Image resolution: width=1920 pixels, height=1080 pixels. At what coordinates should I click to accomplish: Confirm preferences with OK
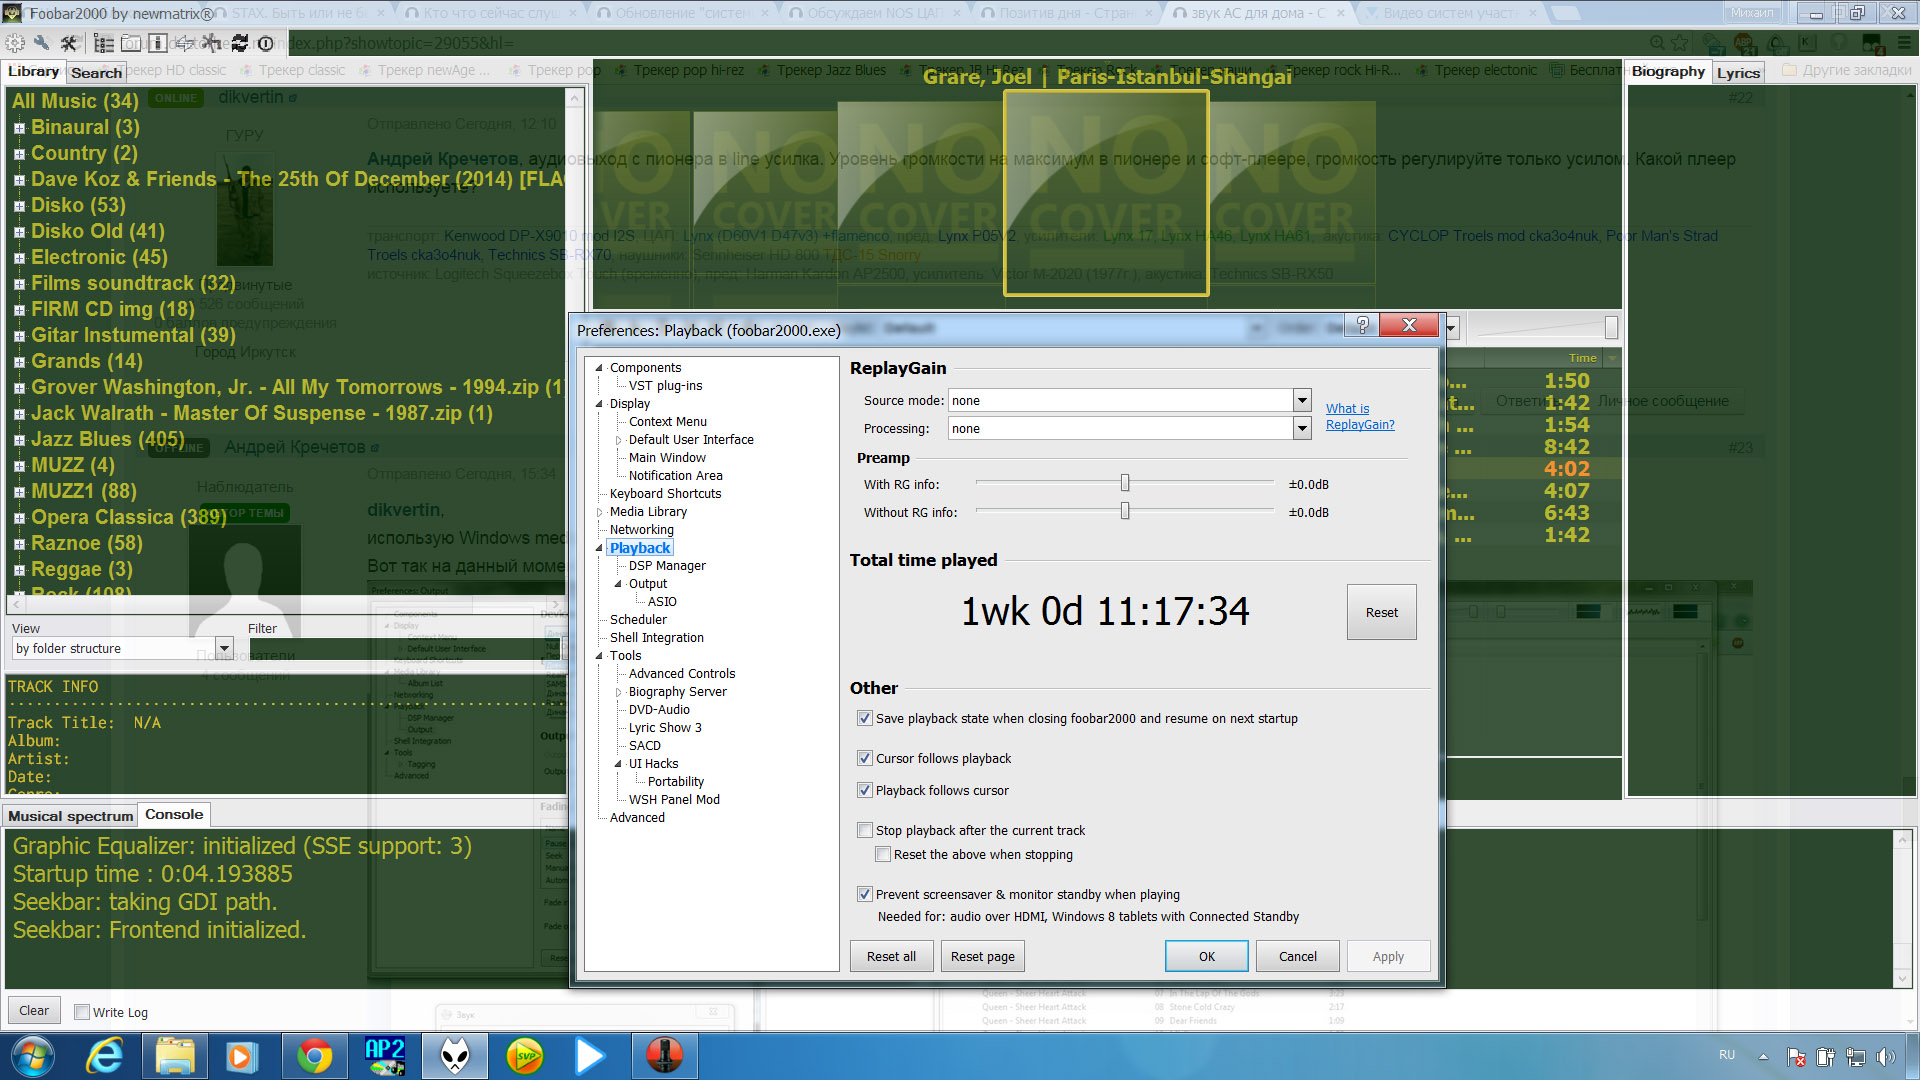[x=1207, y=956]
